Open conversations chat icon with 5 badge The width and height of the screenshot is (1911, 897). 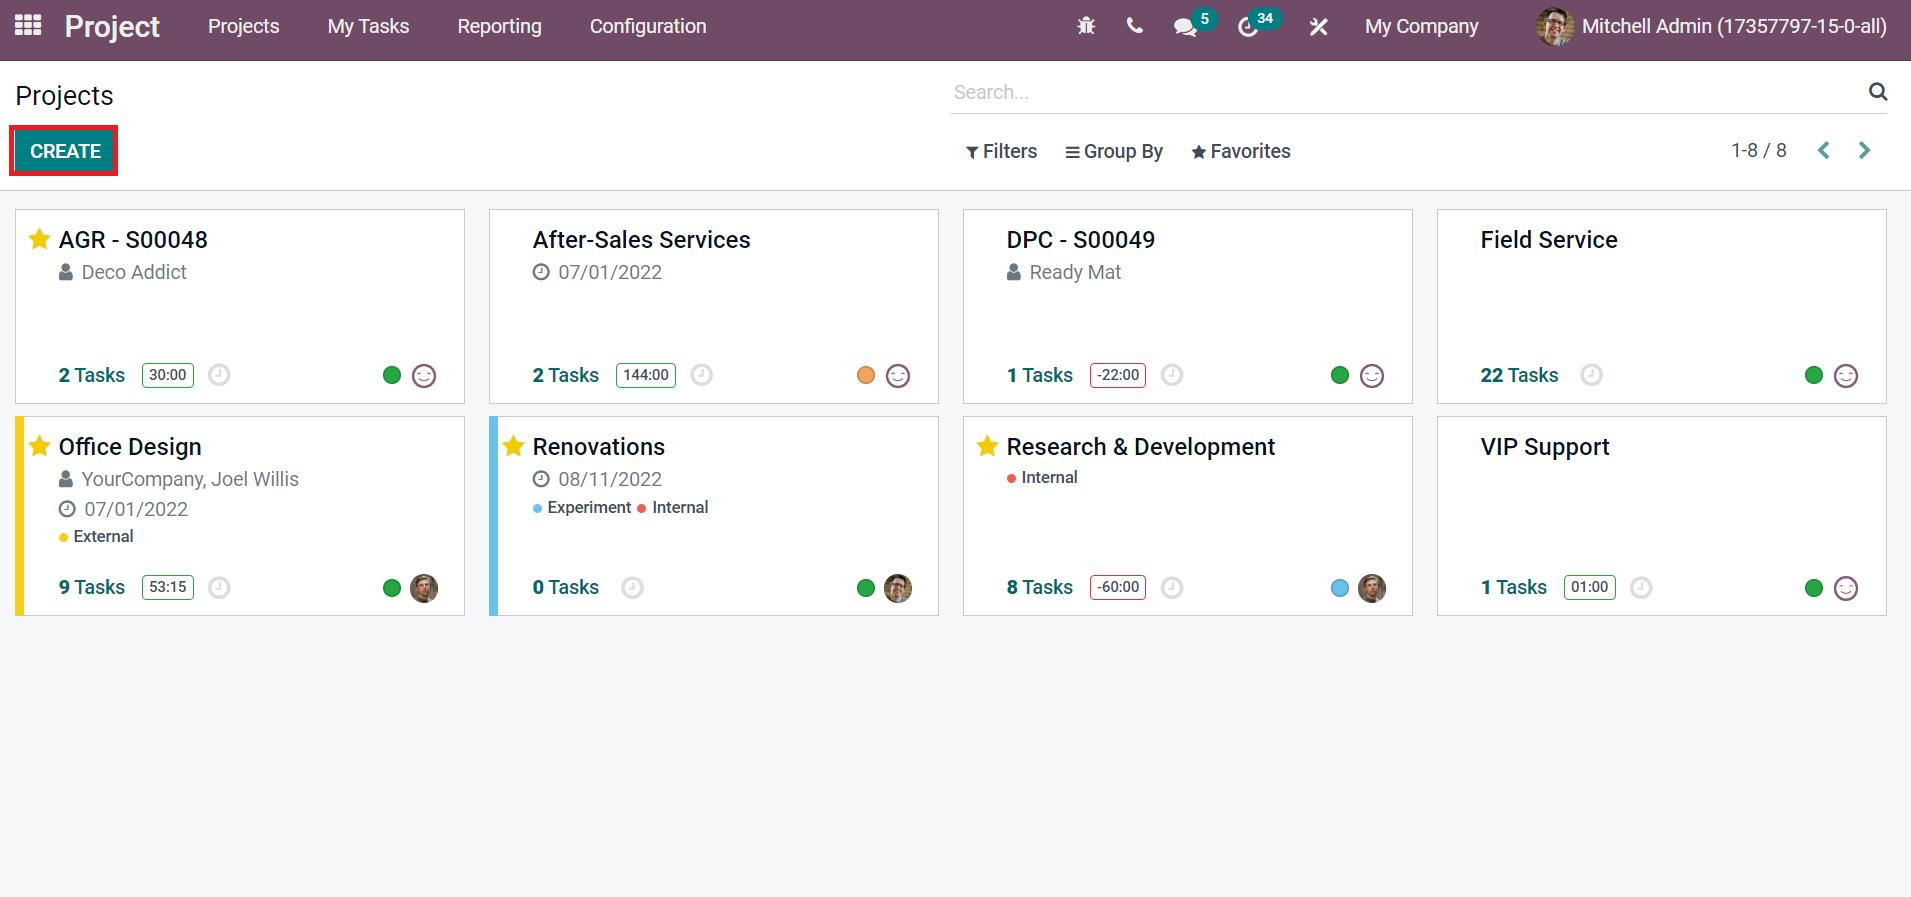tap(1186, 27)
